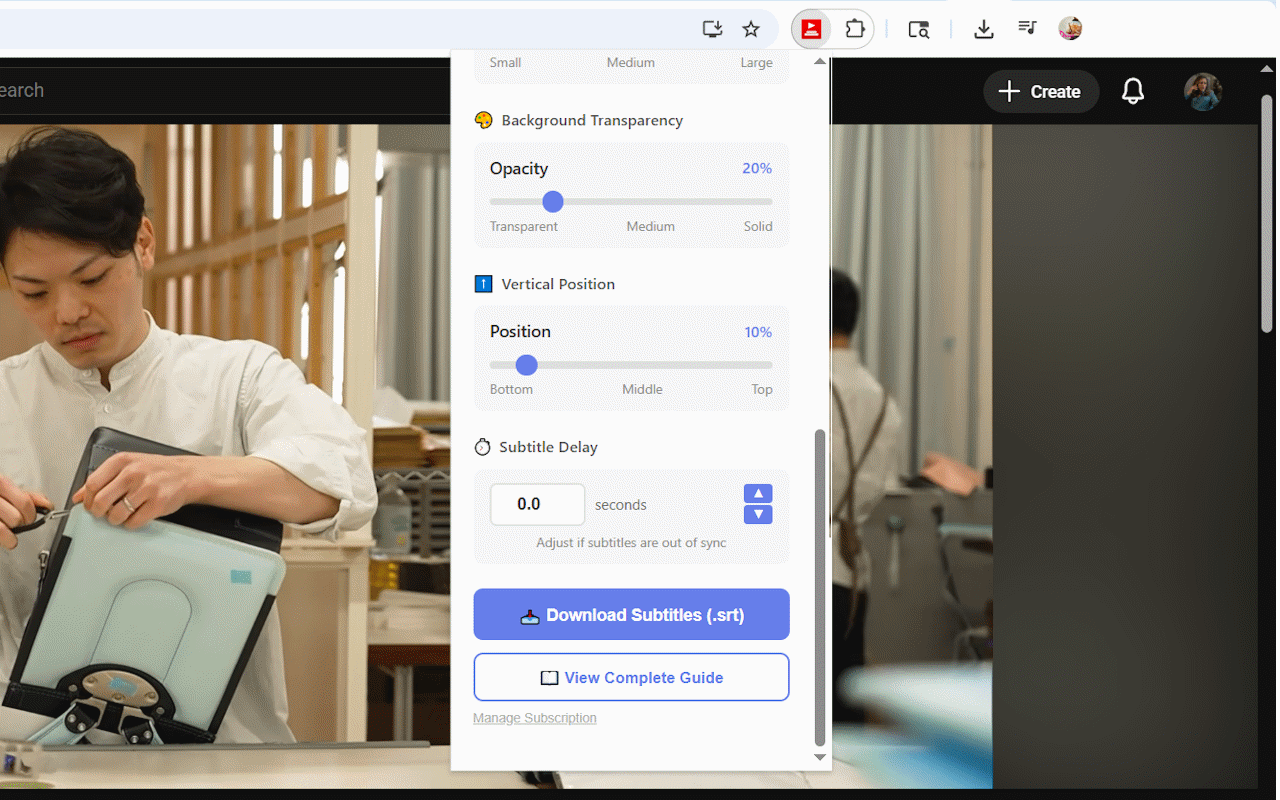The image size is (1280, 800).
Task: Open YouTube notifications bell
Action: pyautogui.click(x=1132, y=92)
